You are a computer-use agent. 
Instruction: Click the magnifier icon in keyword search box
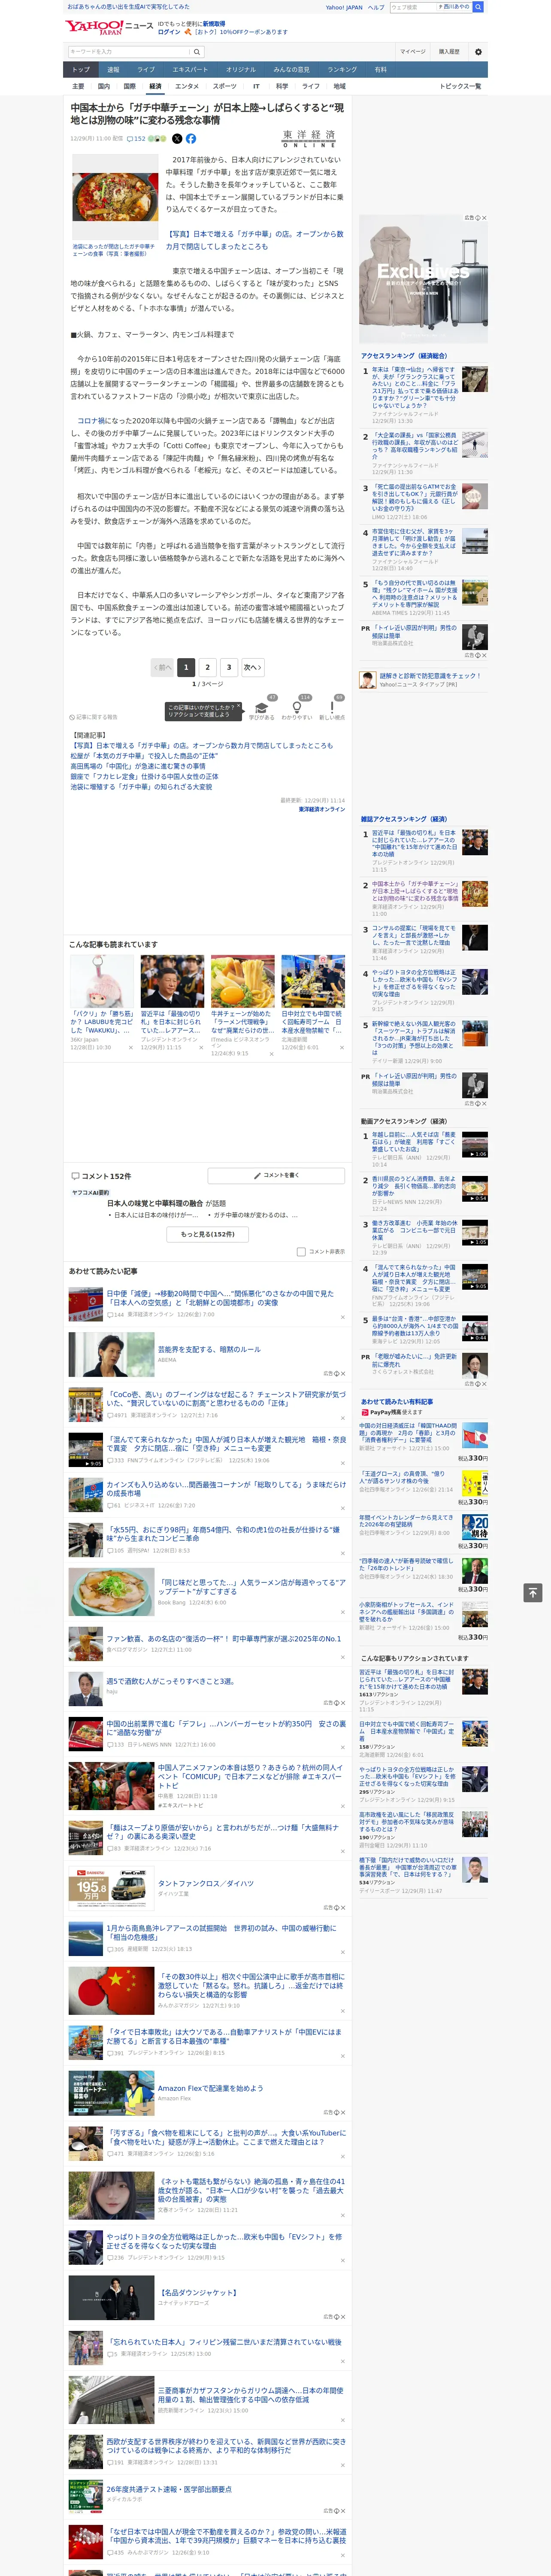[197, 52]
